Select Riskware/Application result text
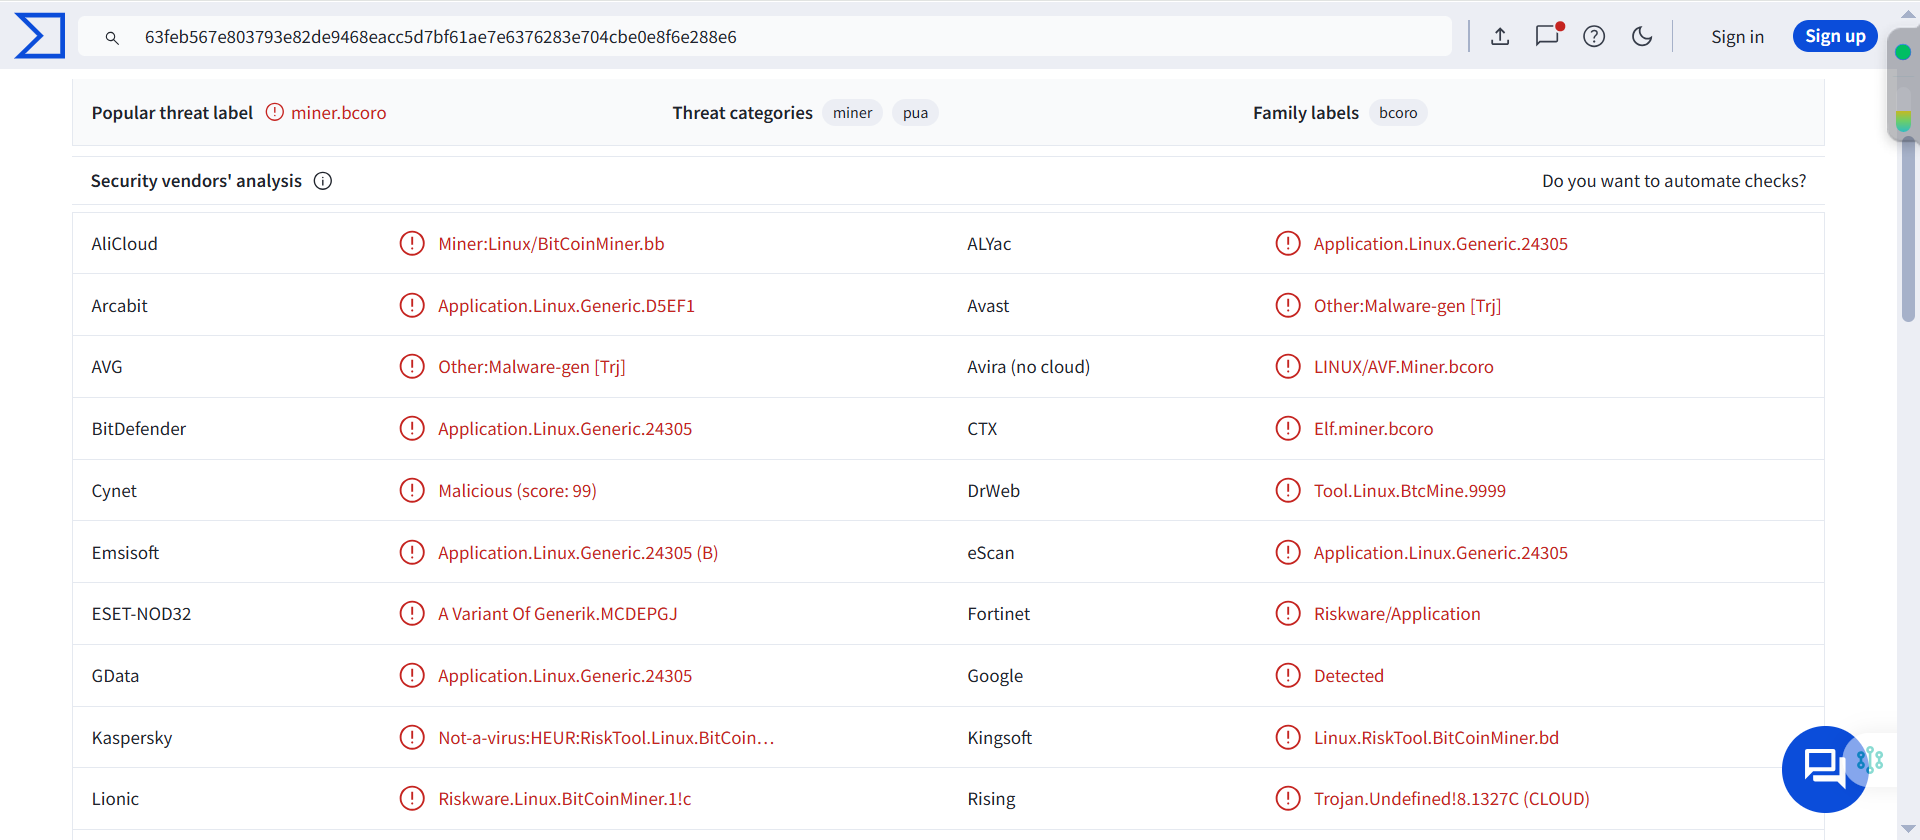 1397,614
